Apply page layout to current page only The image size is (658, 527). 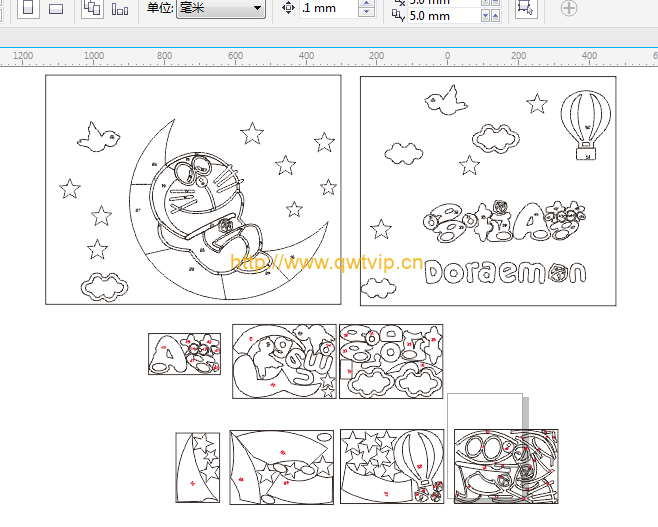(120, 8)
